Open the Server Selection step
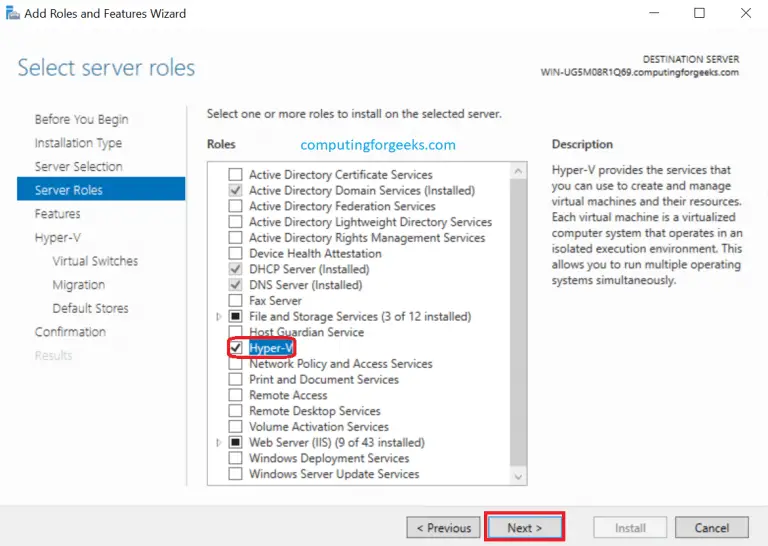 (79, 167)
